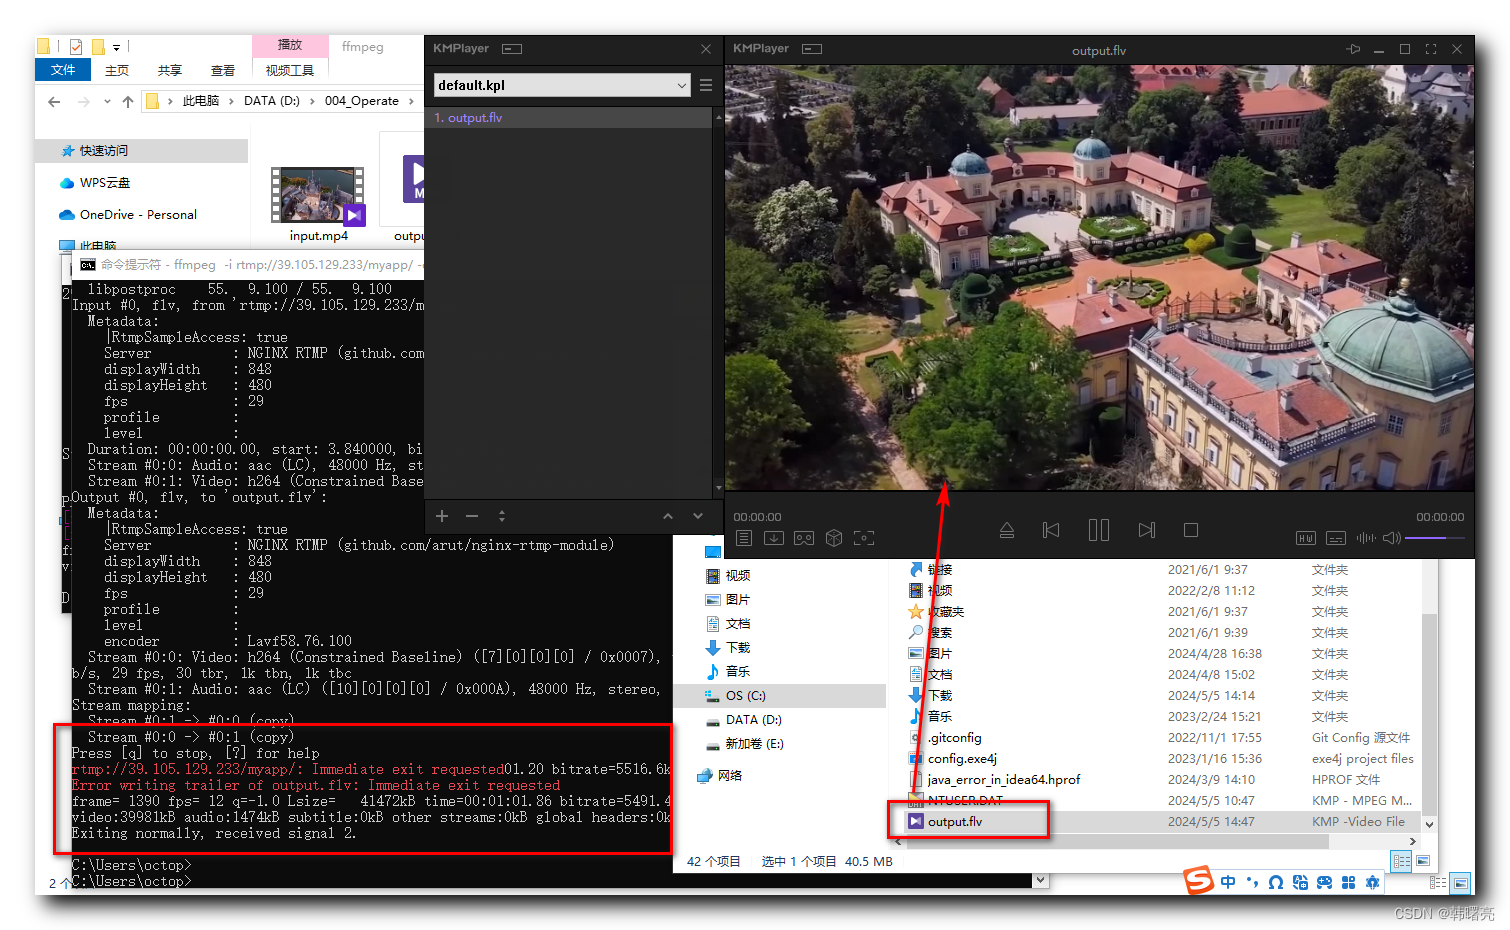Click the 3D cube icon

point(834,538)
